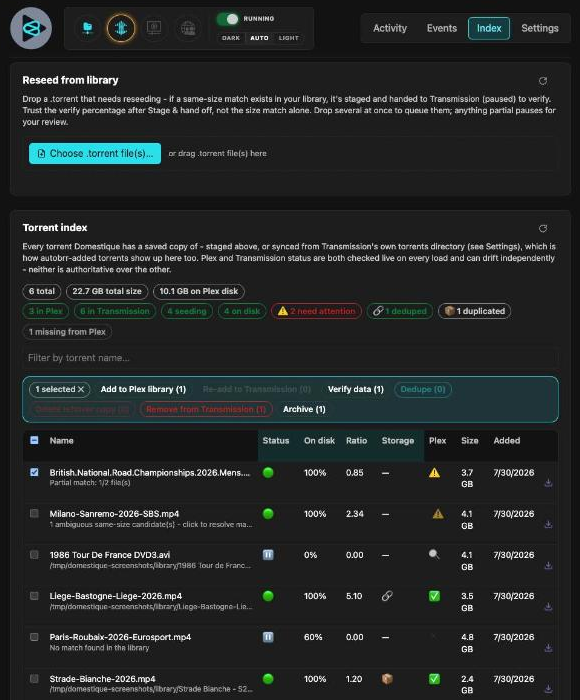Image resolution: width=580 pixels, height=700 pixels.
Task: Click Add to Plex library (1)
Action: 143,389
